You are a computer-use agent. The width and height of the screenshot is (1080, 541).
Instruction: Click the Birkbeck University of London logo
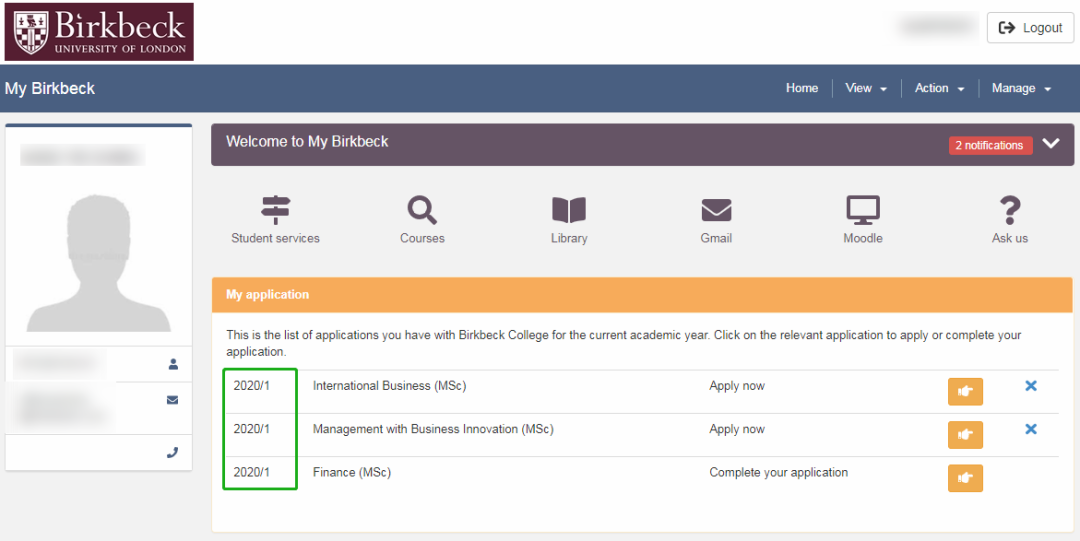(x=99, y=32)
